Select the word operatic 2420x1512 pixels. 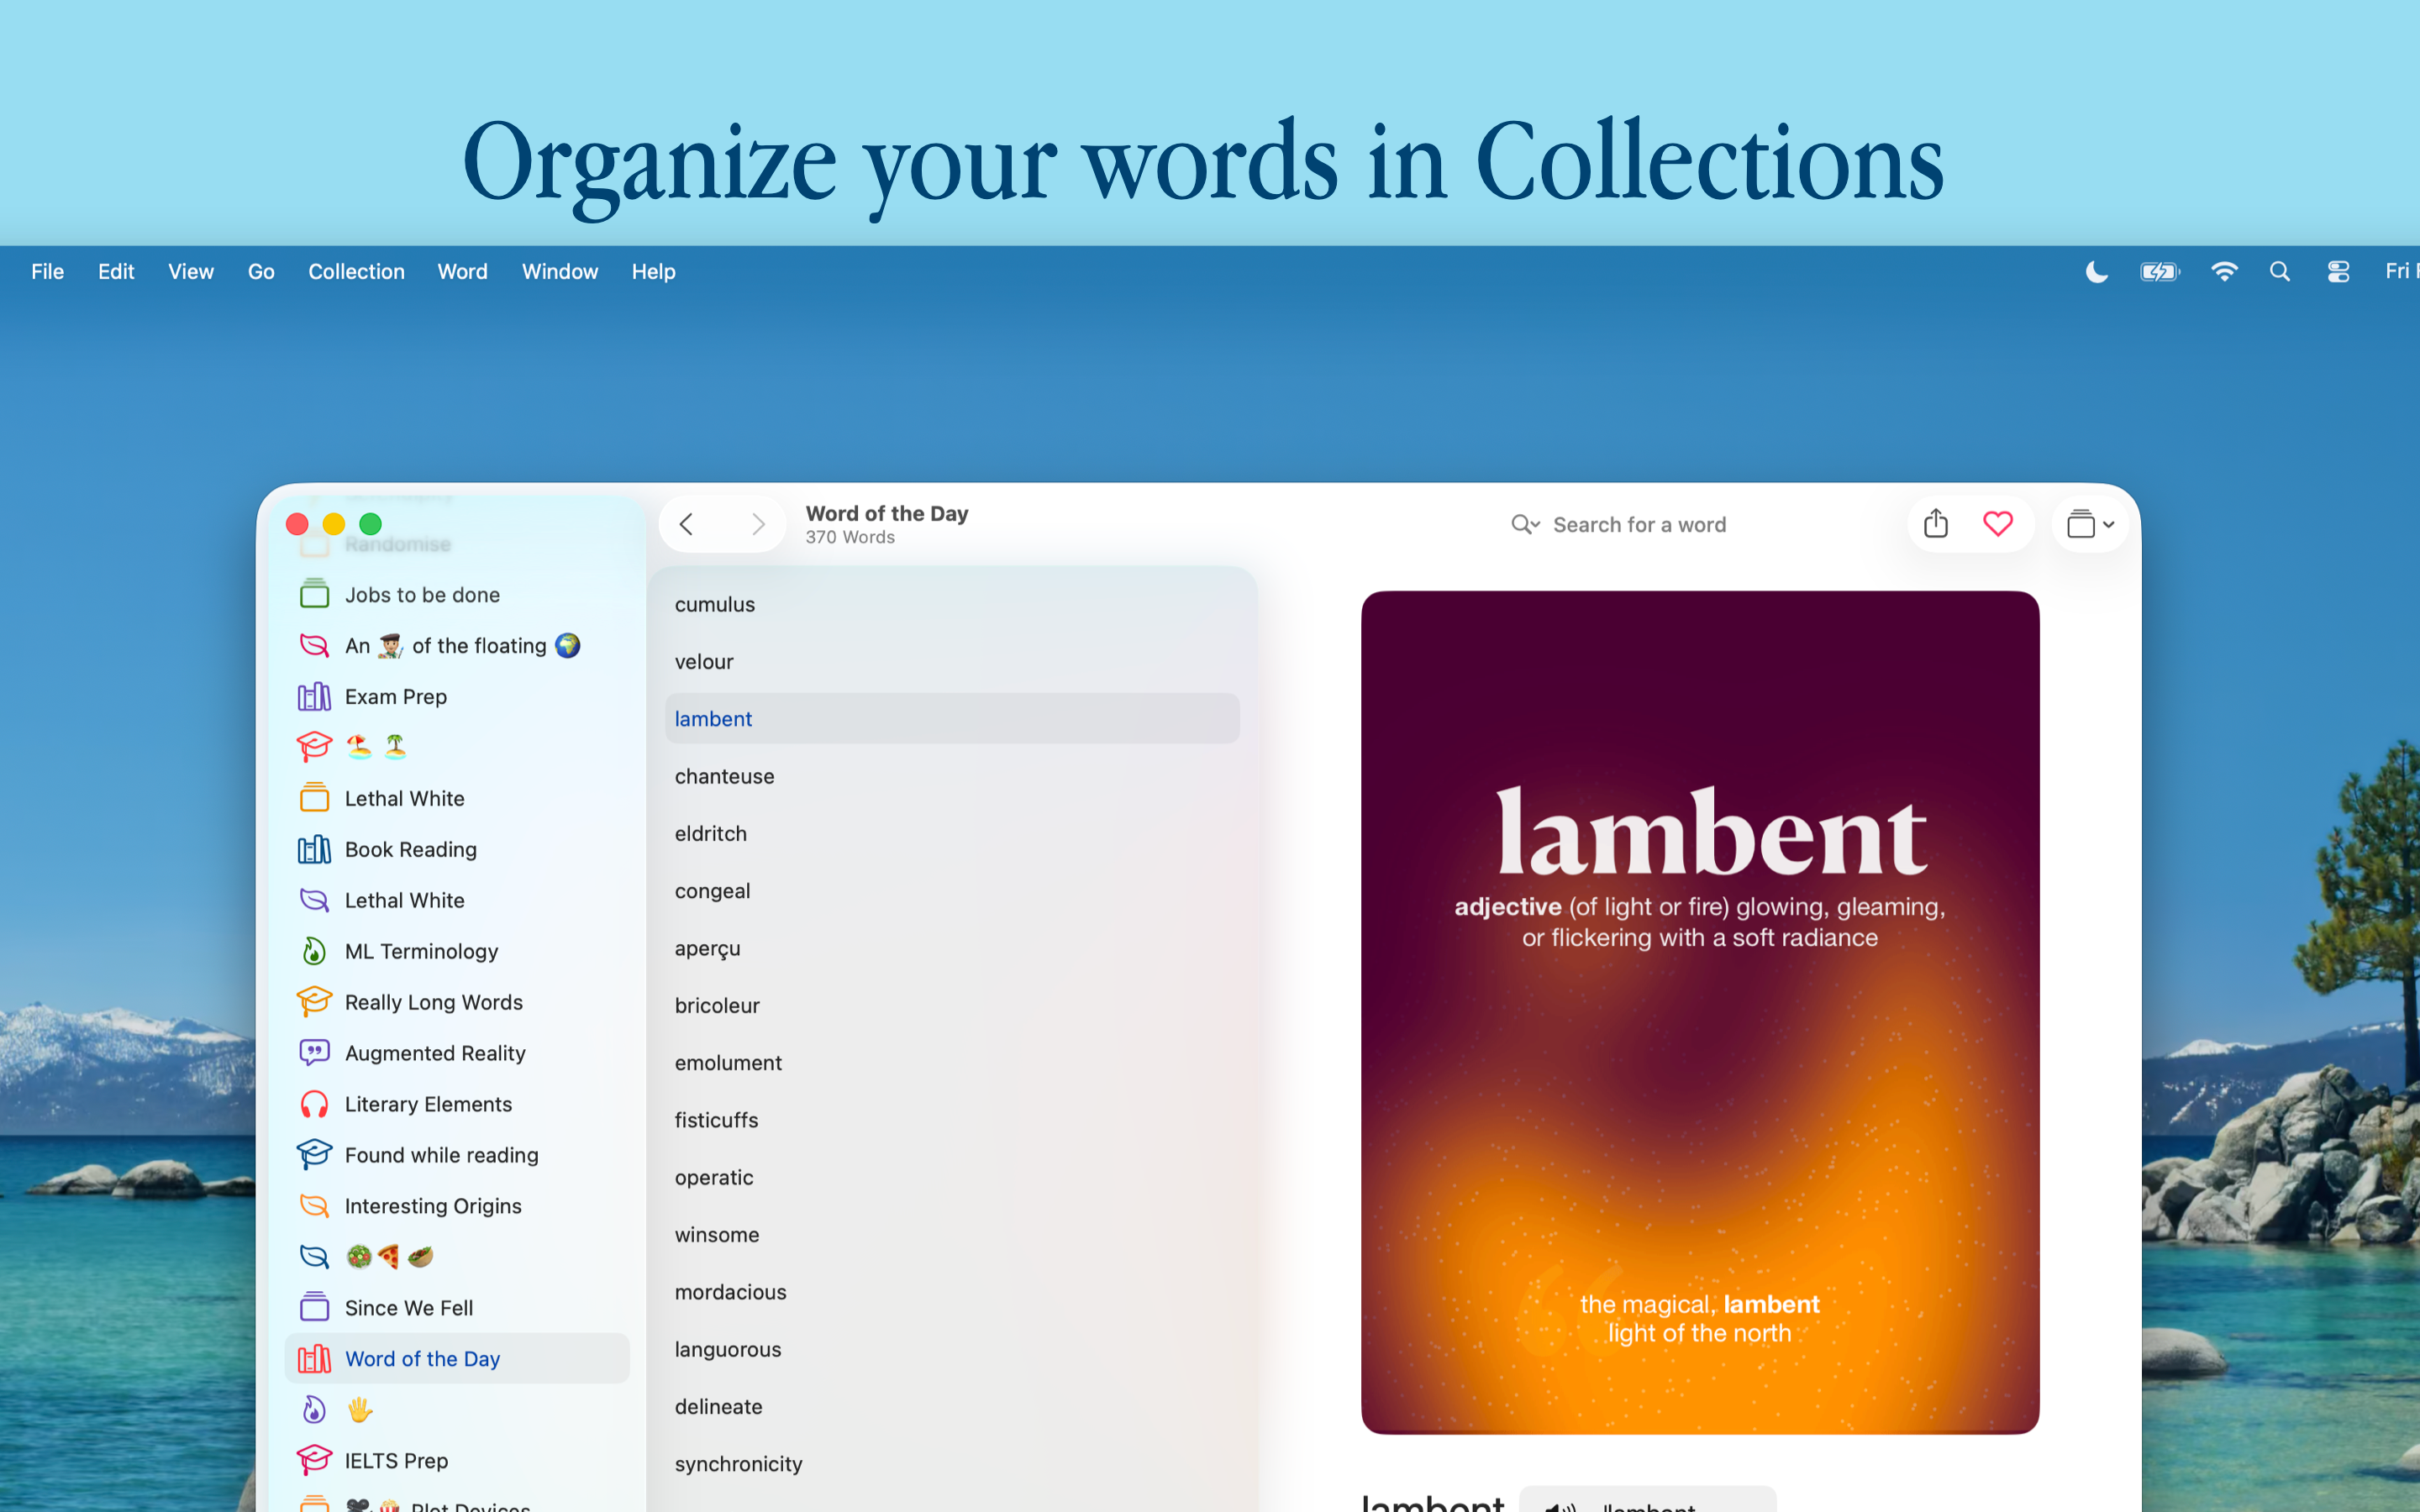tap(951, 1177)
